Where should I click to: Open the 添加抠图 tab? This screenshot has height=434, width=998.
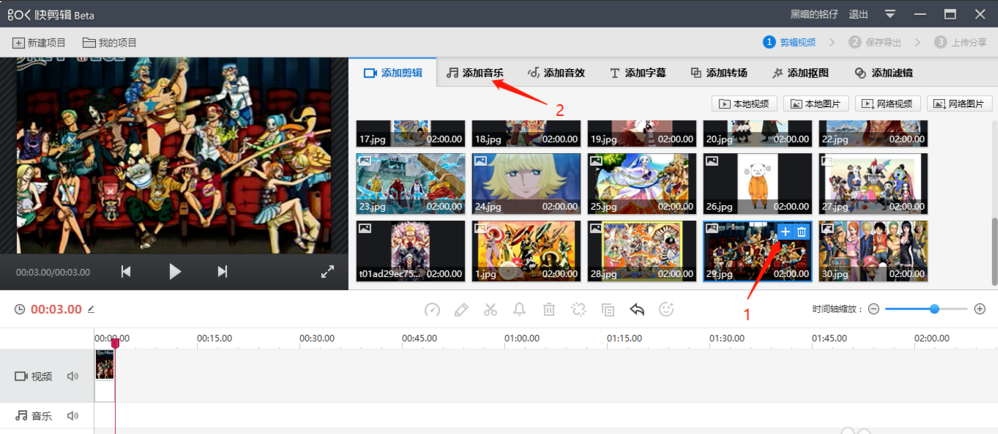(800, 73)
